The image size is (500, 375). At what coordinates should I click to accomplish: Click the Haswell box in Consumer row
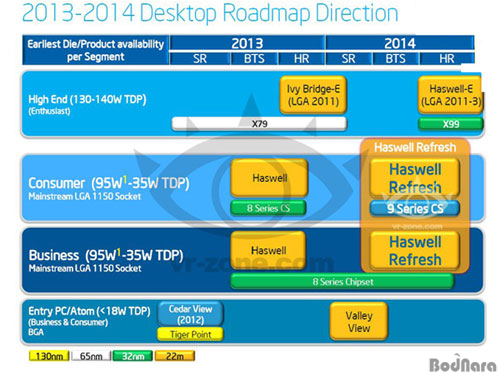click(269, 178)
